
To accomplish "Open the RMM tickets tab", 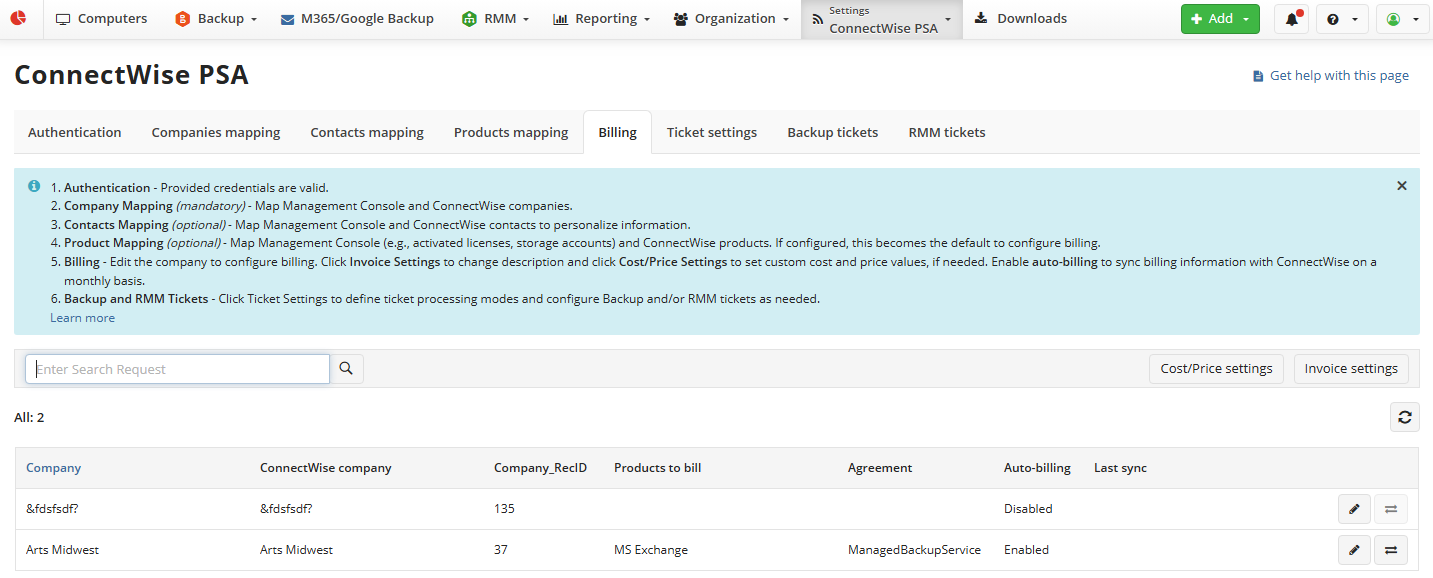I will [947, 132].
